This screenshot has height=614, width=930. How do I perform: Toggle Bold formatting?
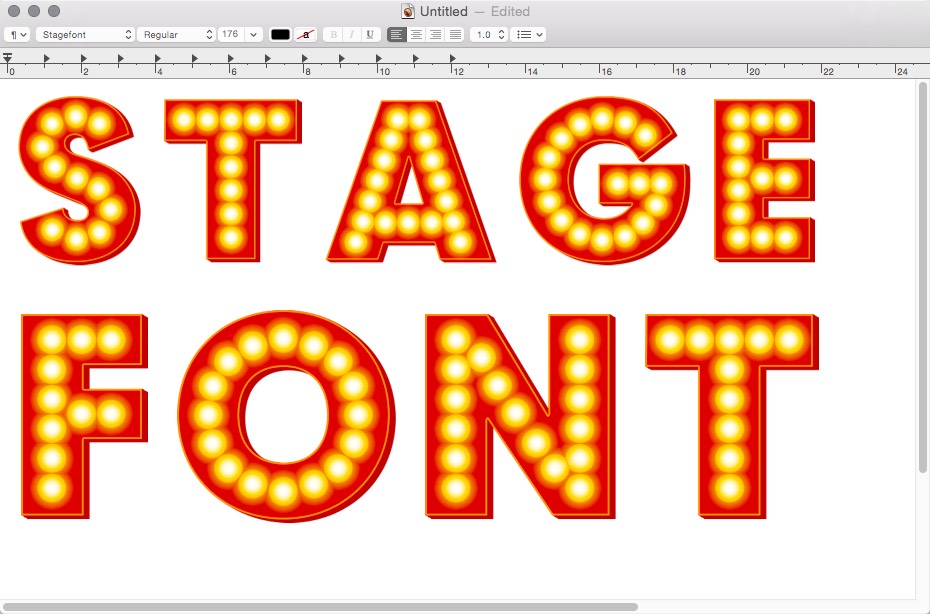[x=333, y=34]
